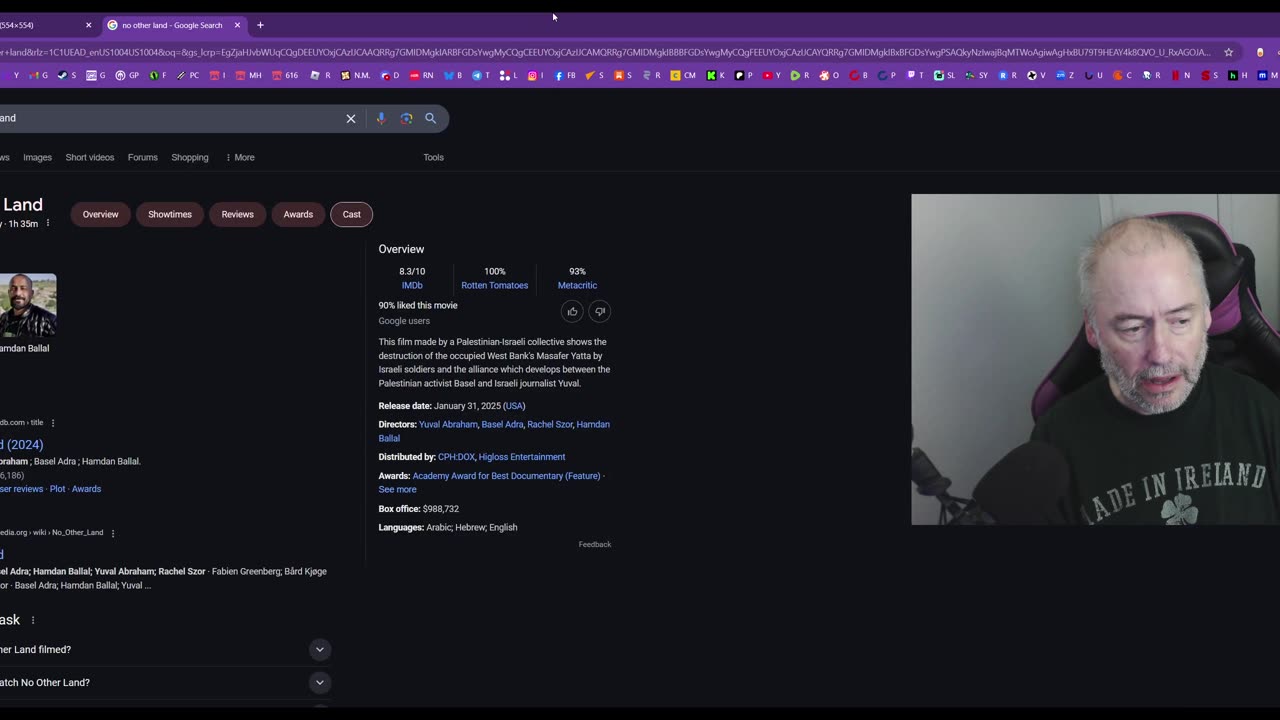Open the 'GP' bookmark

click(127, 75)
